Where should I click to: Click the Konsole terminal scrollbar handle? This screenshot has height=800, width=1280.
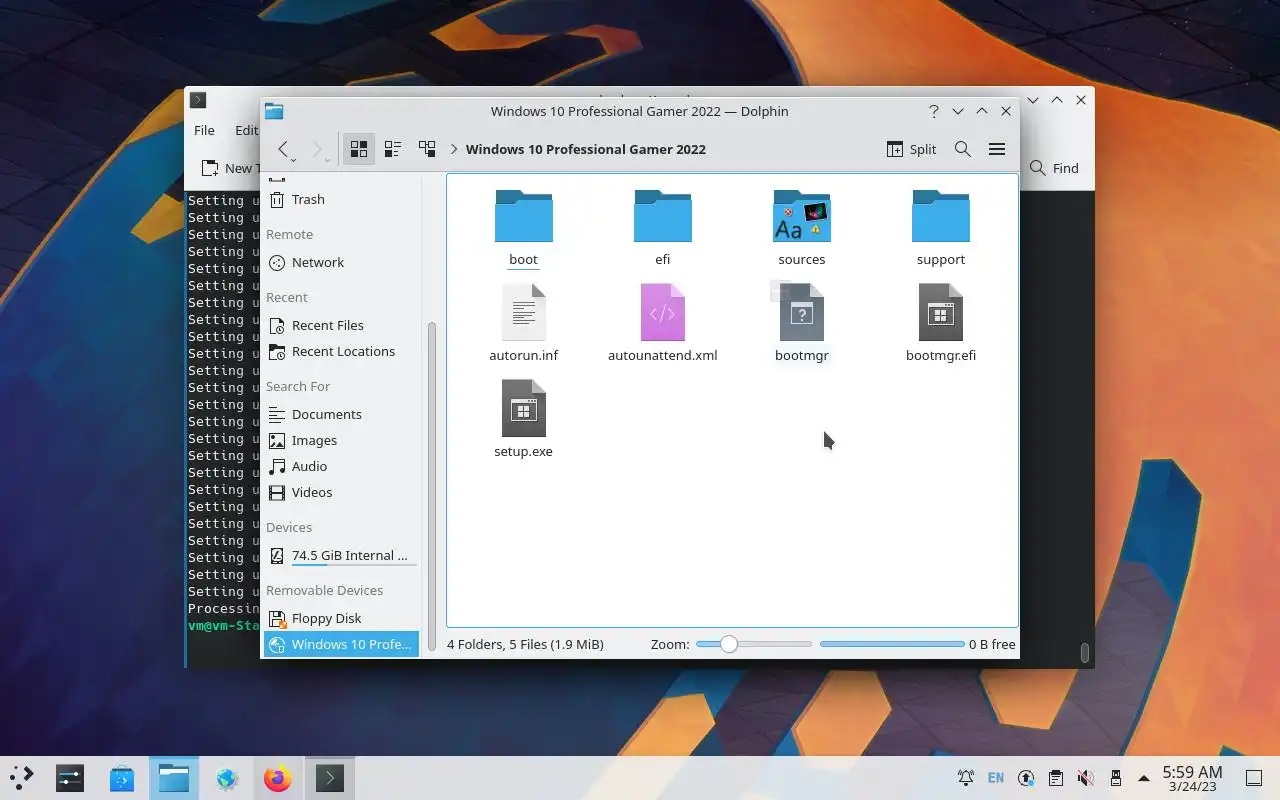point(1084,653)
